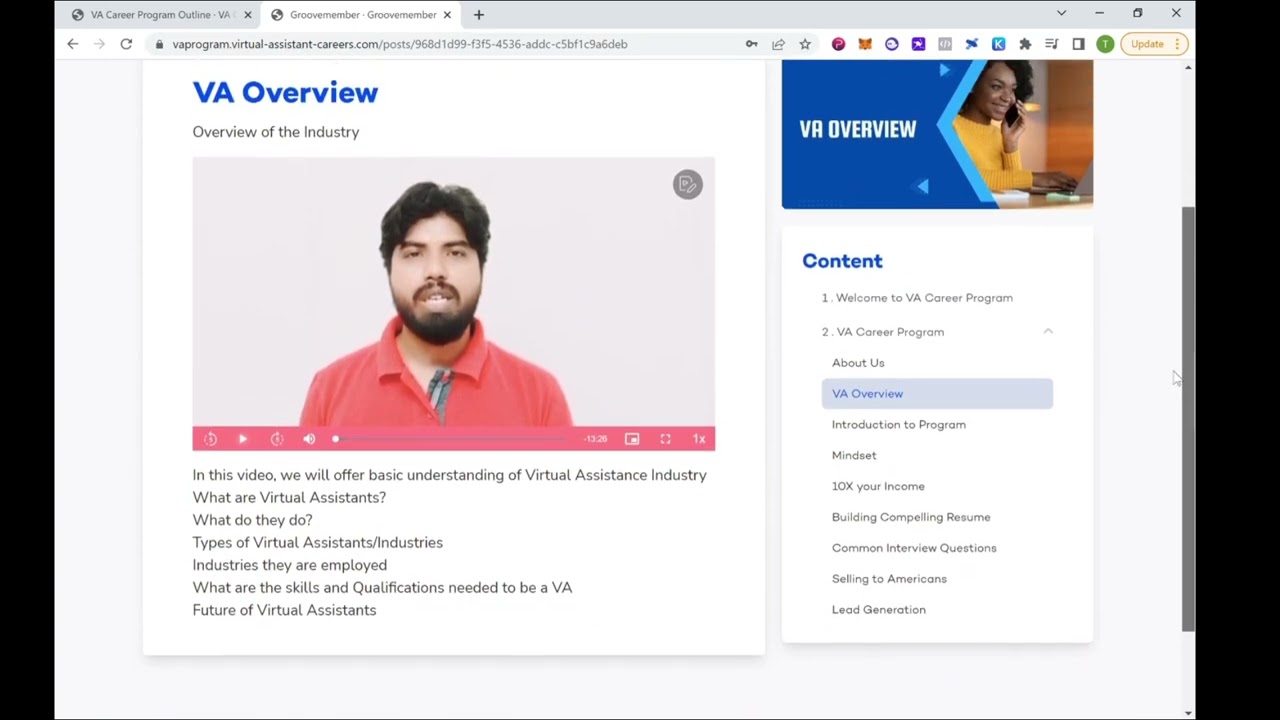Open the blue bird-like extension icon

(971, 44)
